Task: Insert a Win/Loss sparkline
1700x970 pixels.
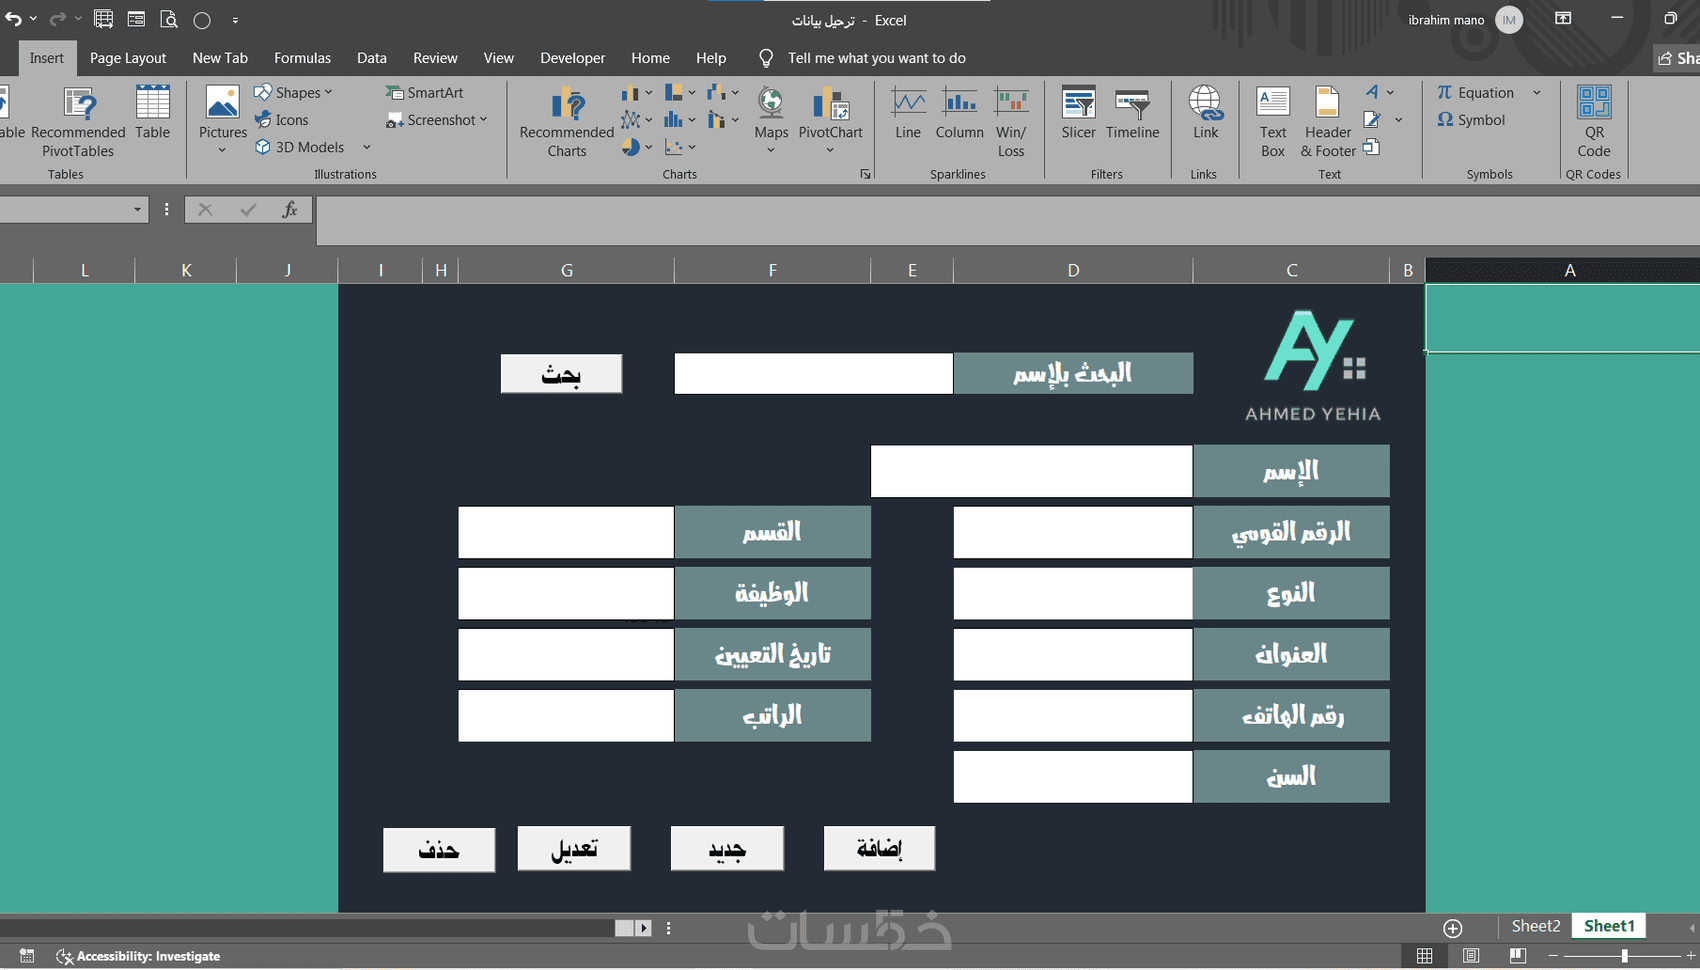Action: (x=1011, y=122)
